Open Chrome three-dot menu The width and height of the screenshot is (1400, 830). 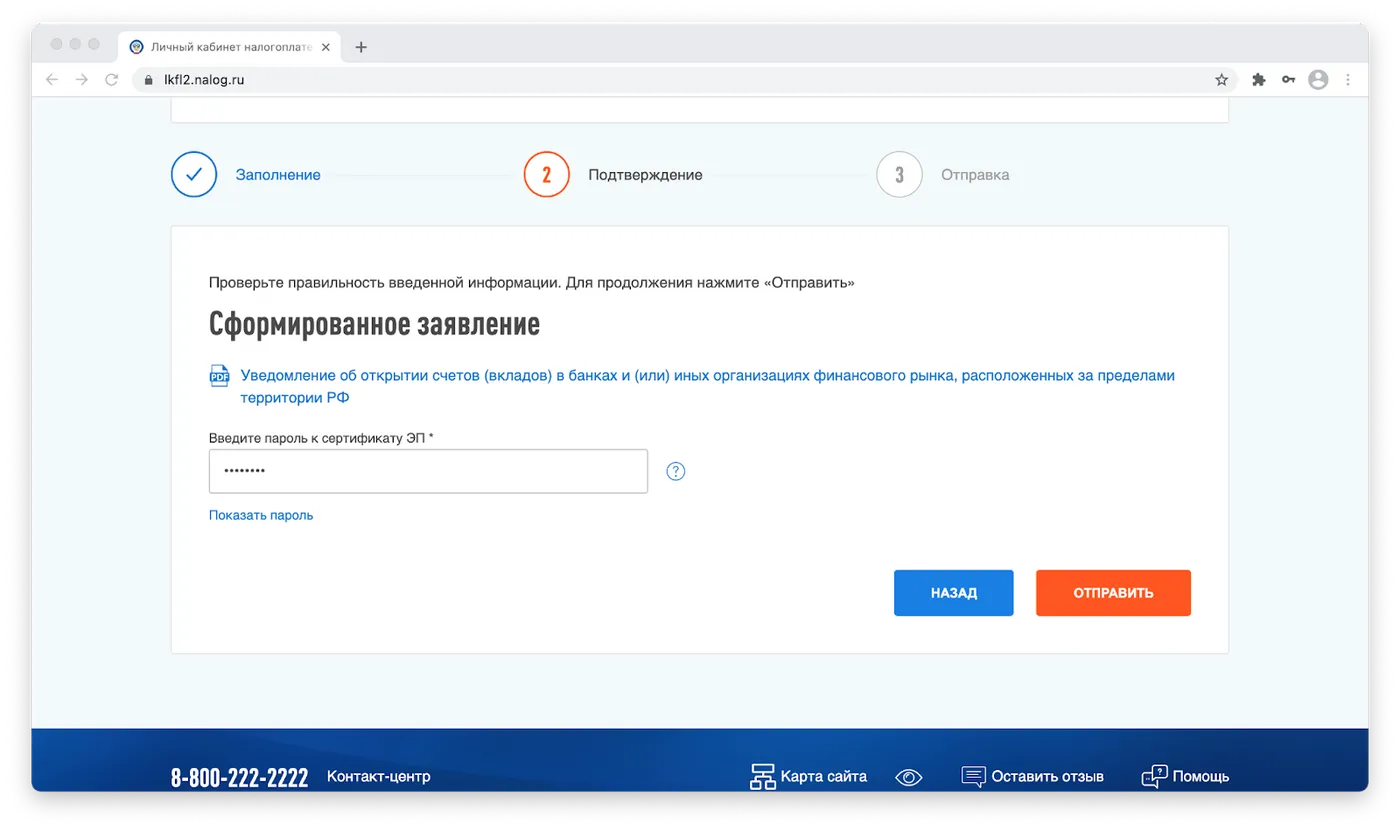click(1348, 80)
